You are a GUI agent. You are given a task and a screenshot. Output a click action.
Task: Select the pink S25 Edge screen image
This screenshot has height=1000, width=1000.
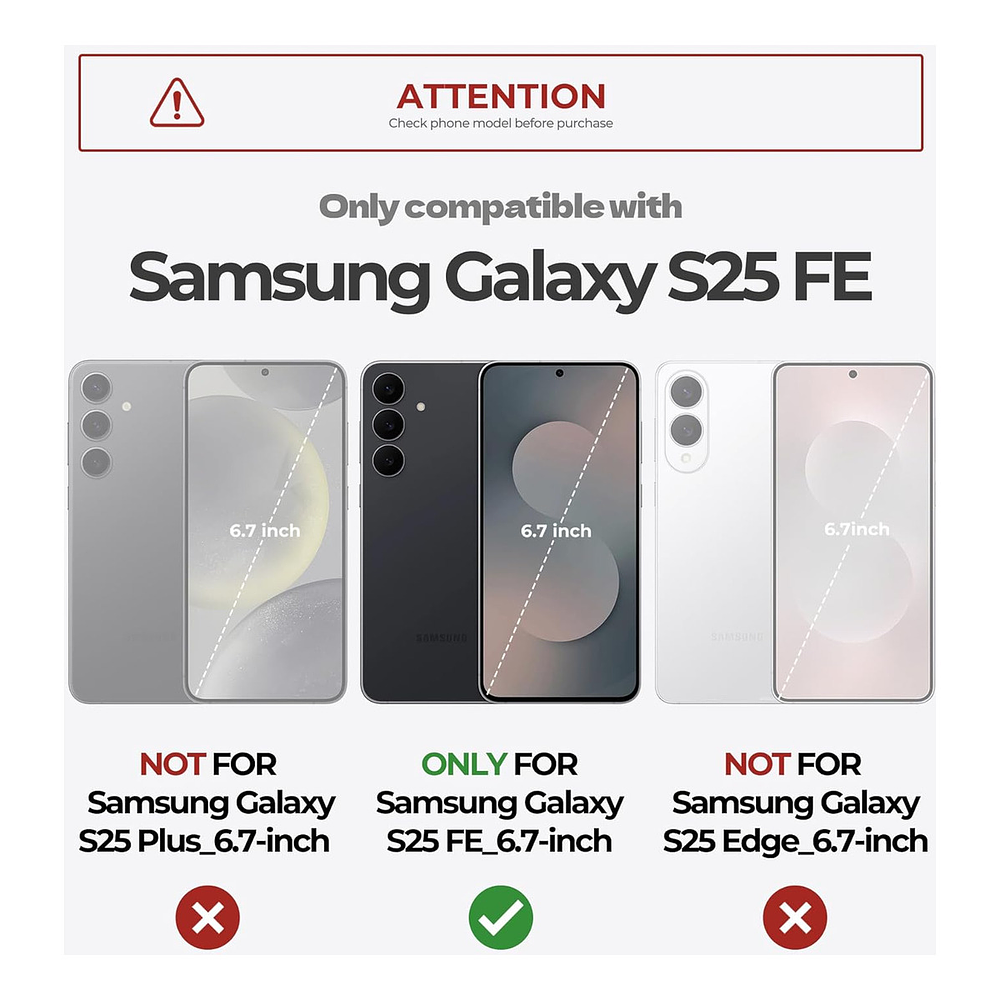click(x=853, y=533)
